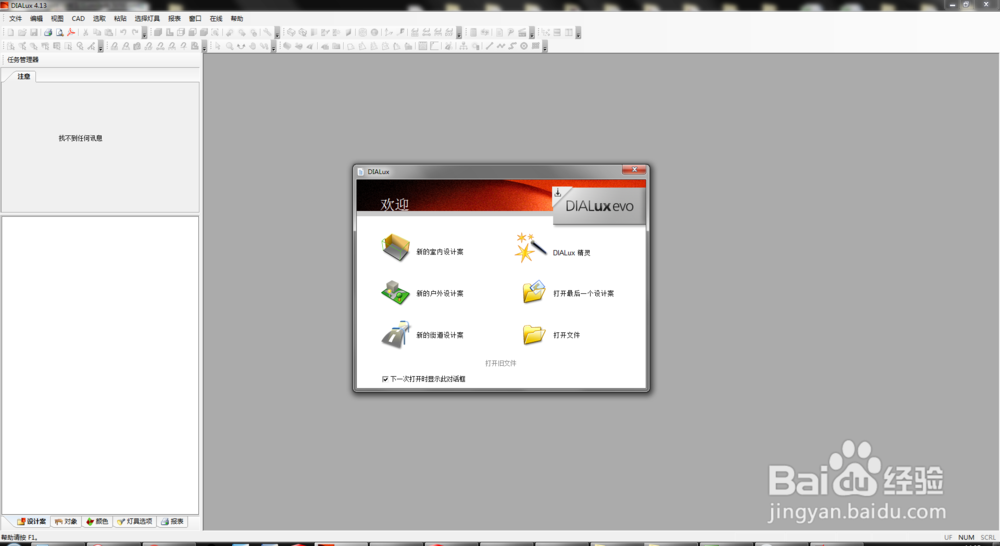Click 打开最后一个设计案 link
The width and height of the screenshot is (1000, 546).
pyautogui.click(x=584, y=293)
